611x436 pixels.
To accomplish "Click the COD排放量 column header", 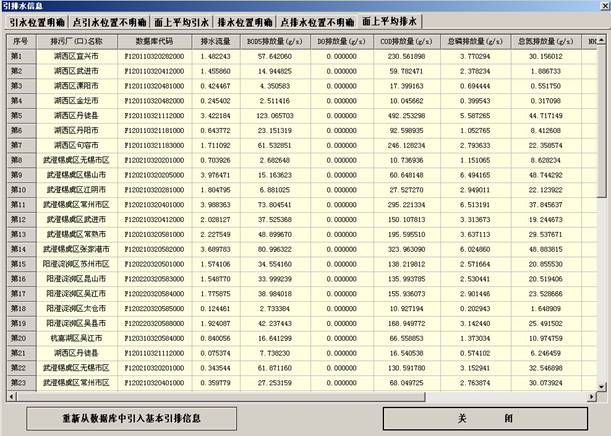I will pos(399,42).
